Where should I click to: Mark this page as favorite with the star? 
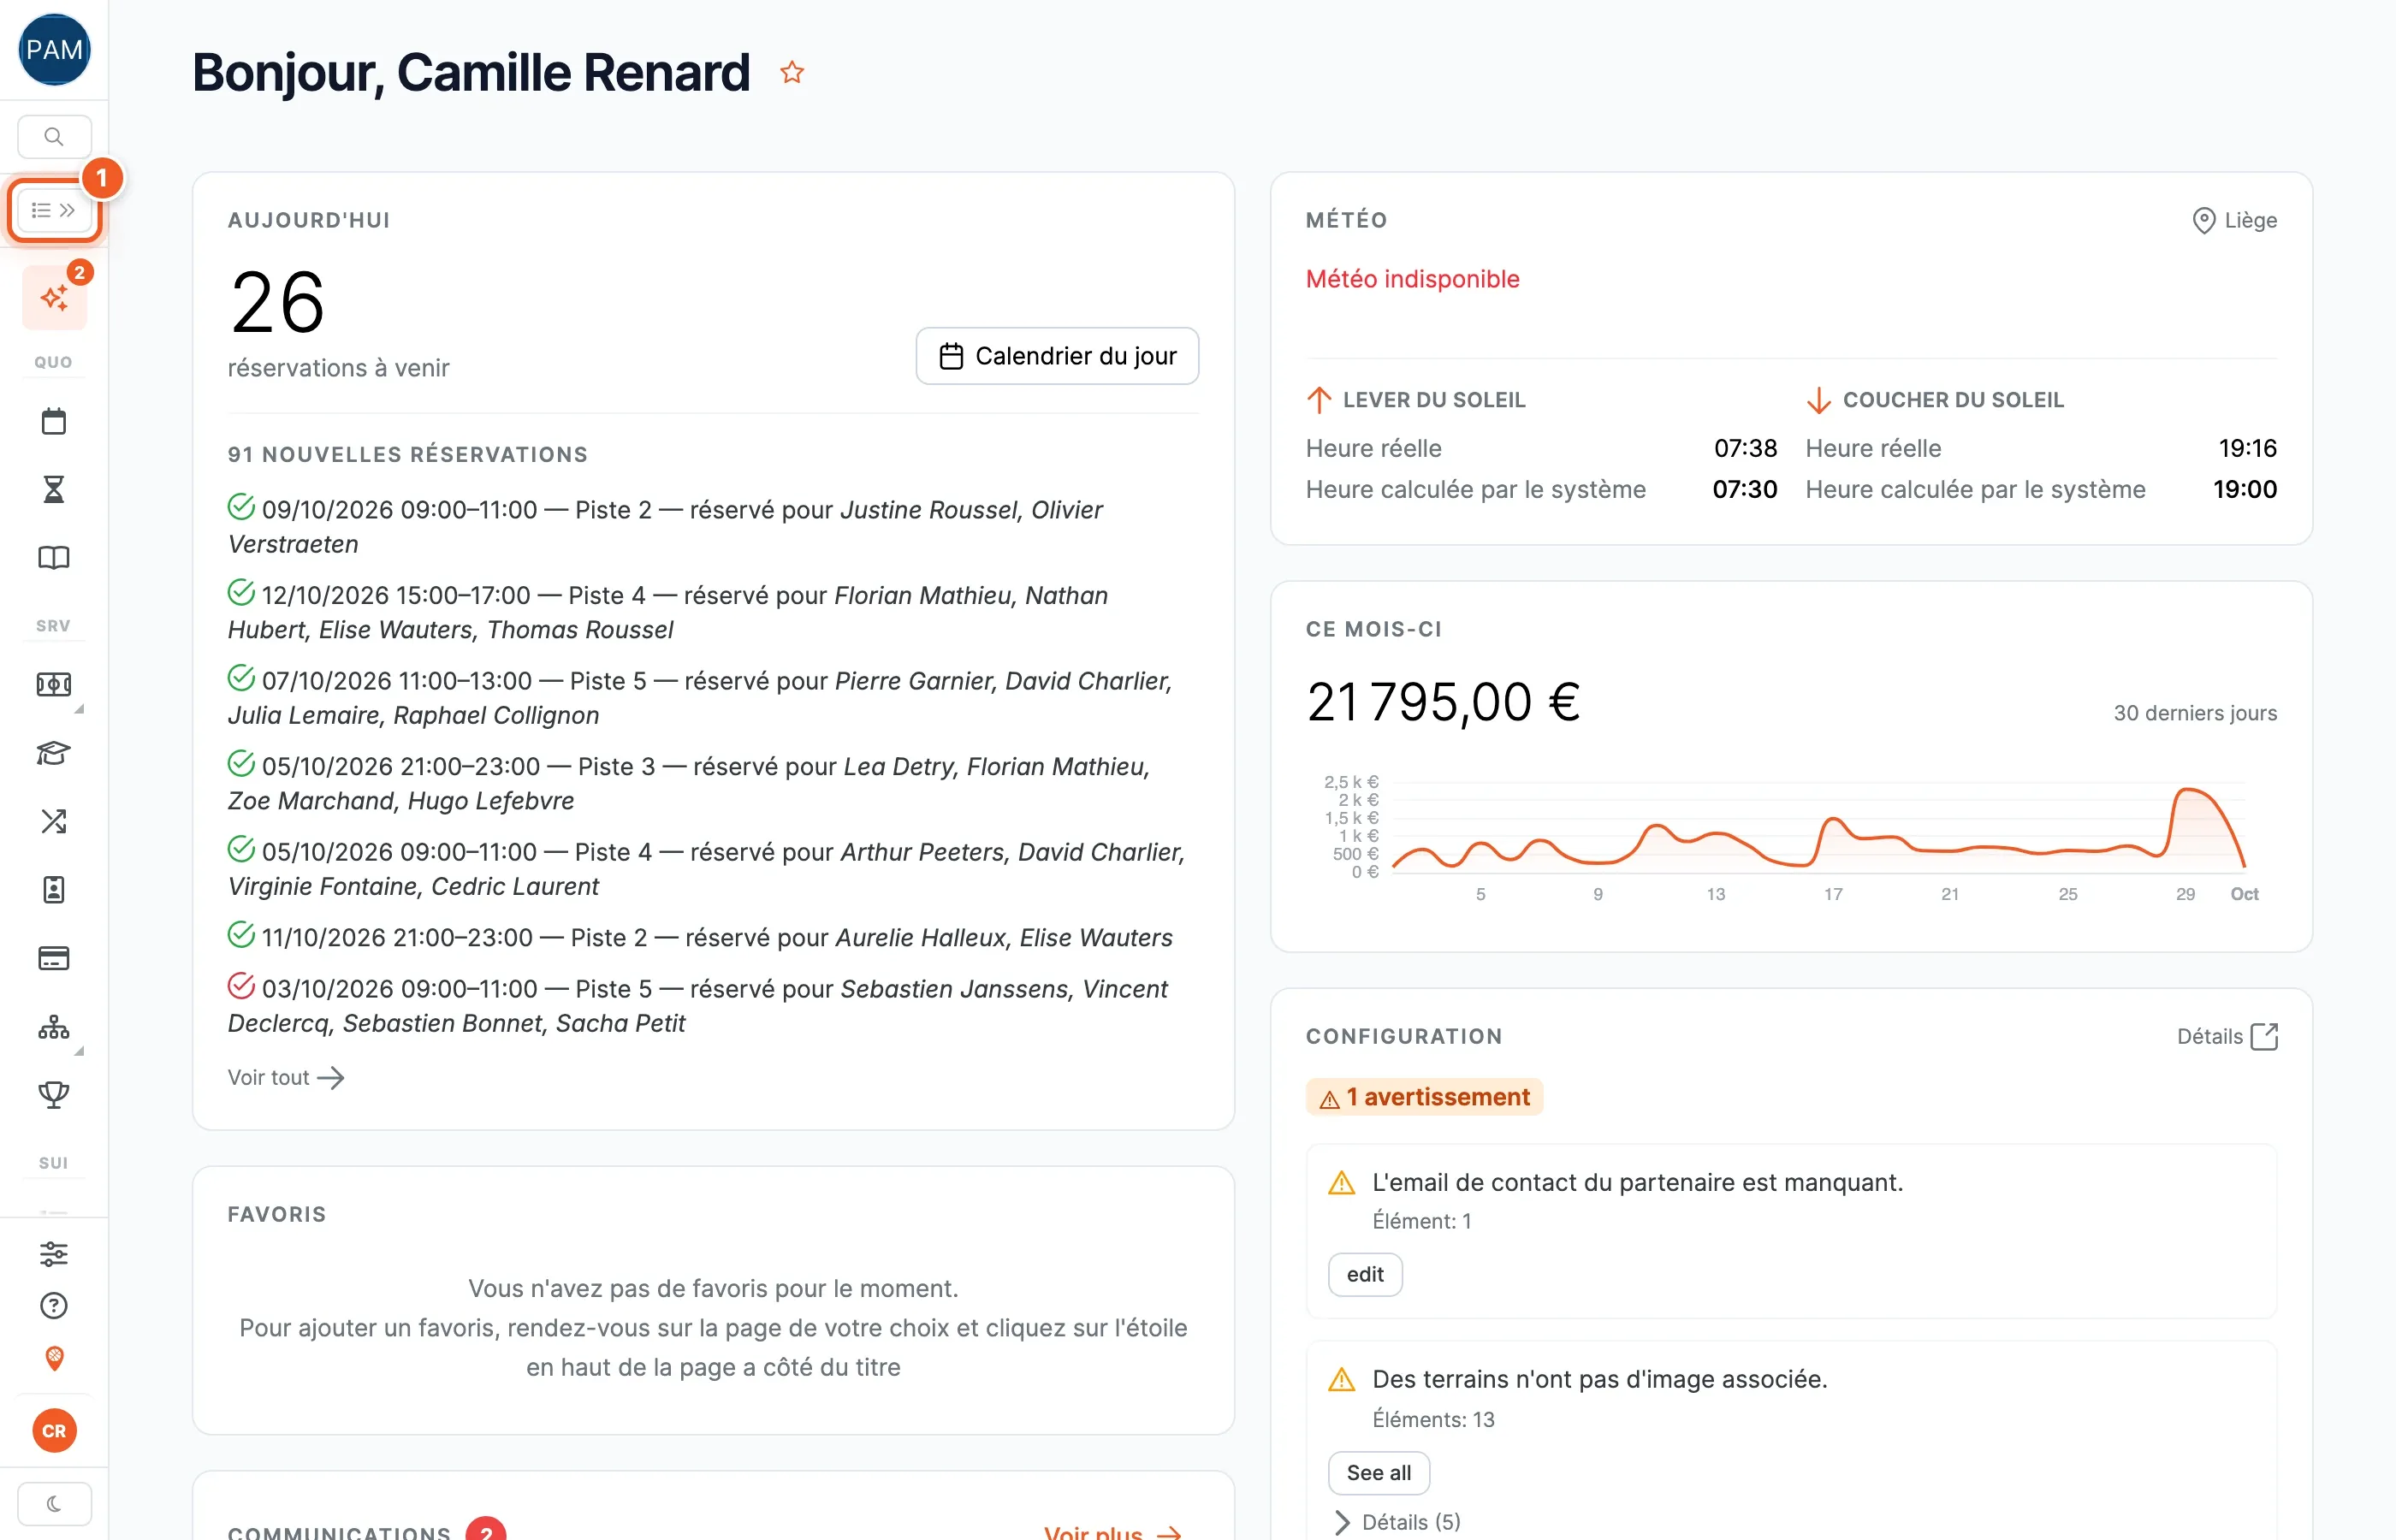tap(792, 72)
